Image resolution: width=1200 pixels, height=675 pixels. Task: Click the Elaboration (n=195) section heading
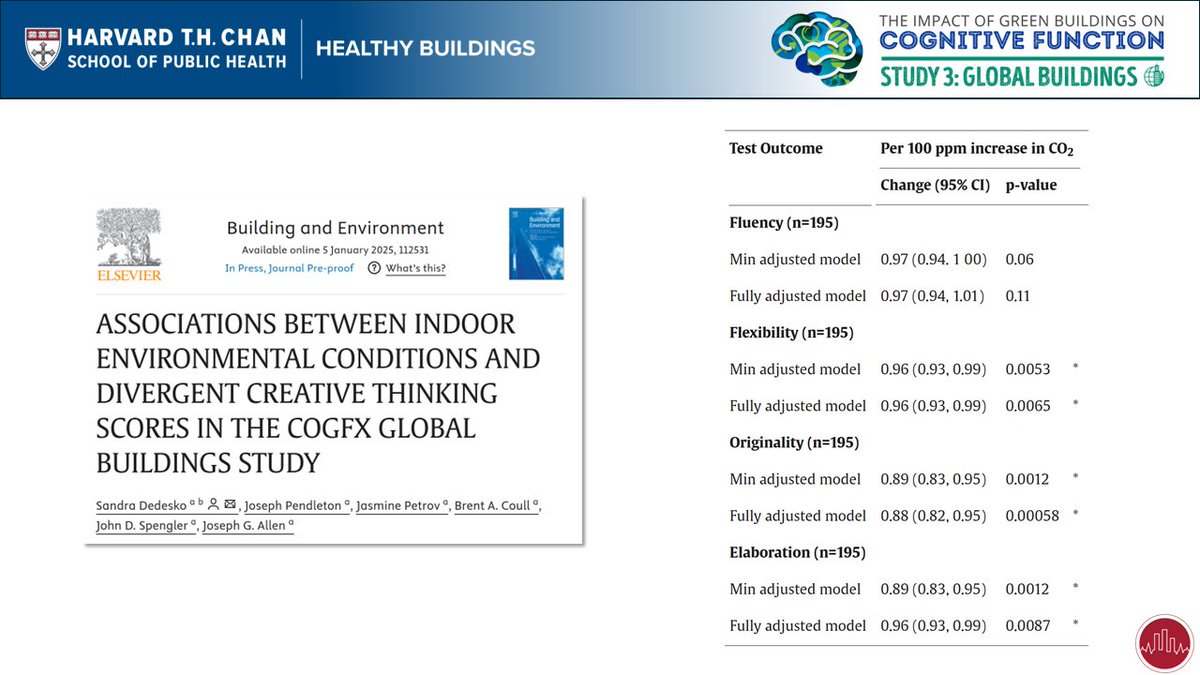tap(797, 552)
